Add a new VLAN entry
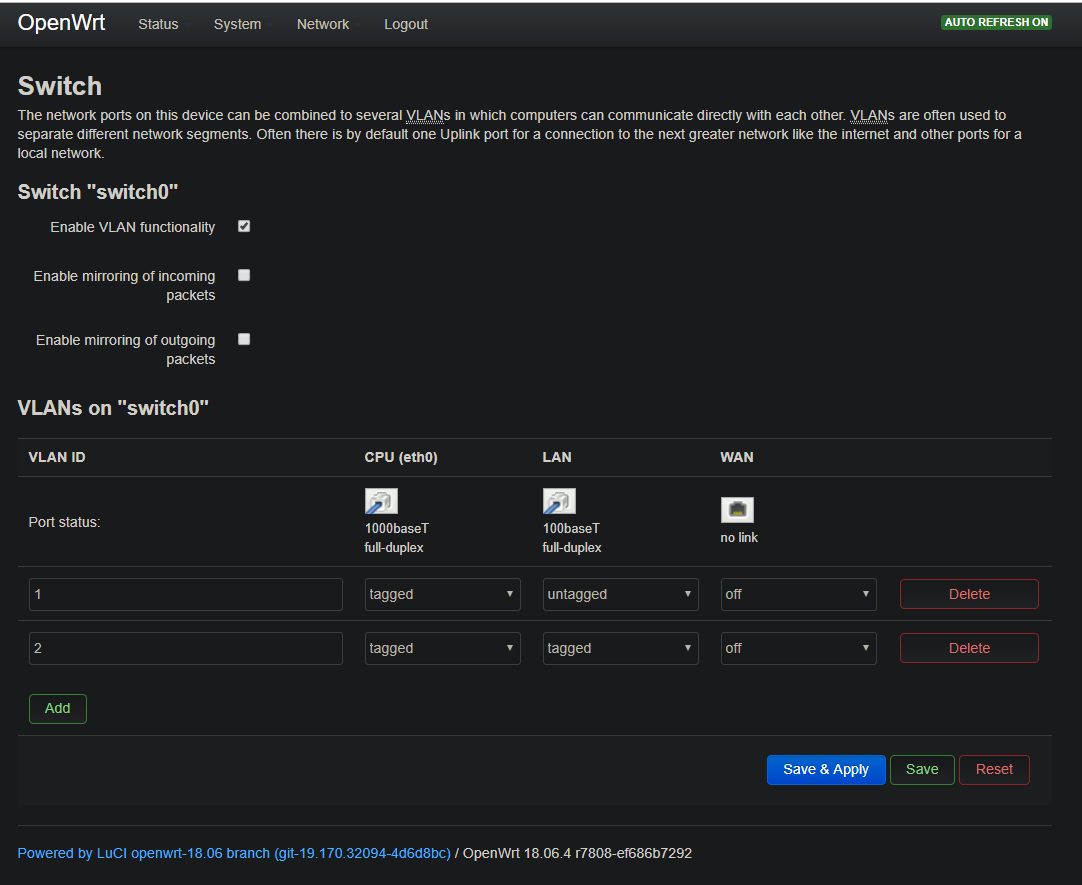This screenshot has height=885, width=1082. pyautogui.click(x=58, y=708)
